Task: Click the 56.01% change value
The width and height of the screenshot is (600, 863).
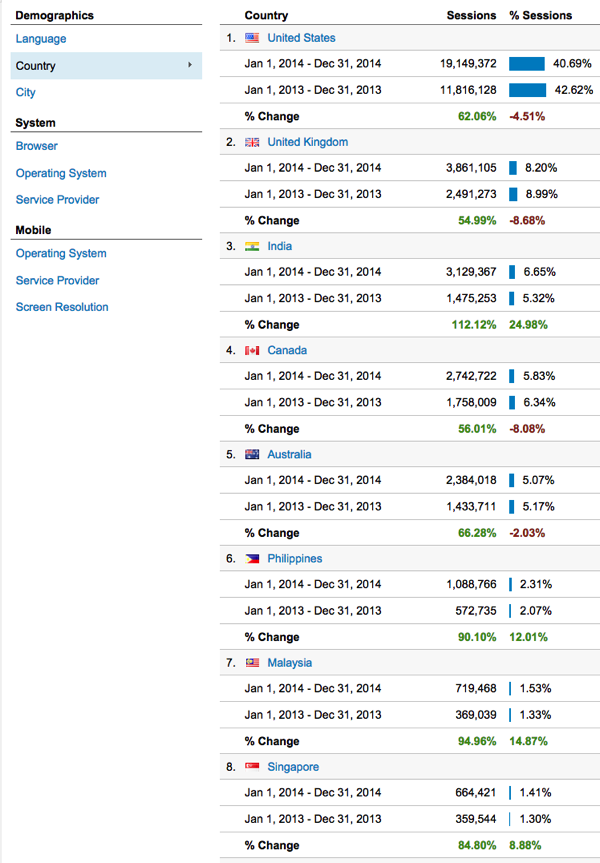Action: [x=477, y=429]
